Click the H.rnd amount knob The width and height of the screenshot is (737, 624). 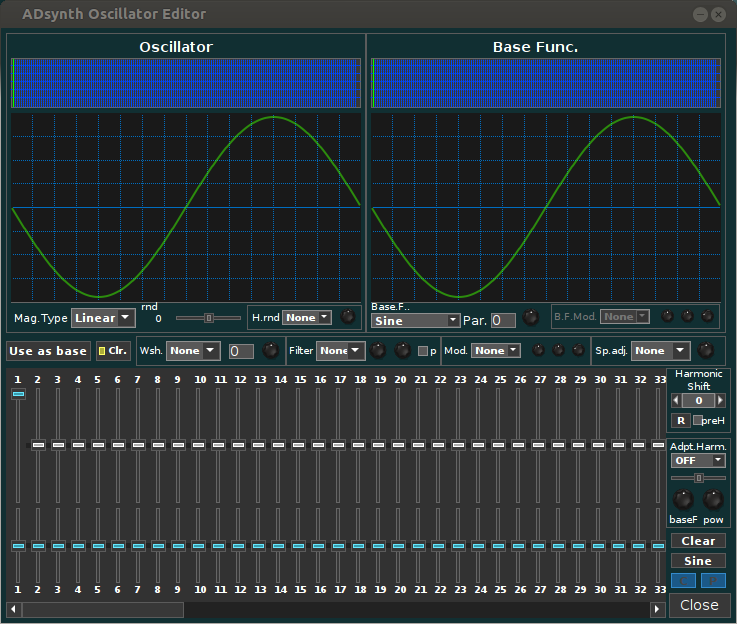point(347,317)
